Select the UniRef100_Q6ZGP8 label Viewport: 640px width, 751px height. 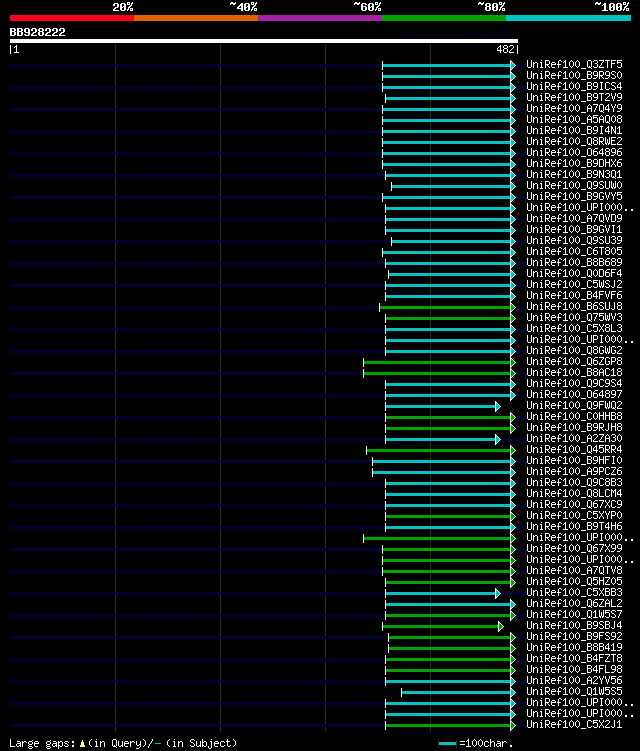coord(574,362)
